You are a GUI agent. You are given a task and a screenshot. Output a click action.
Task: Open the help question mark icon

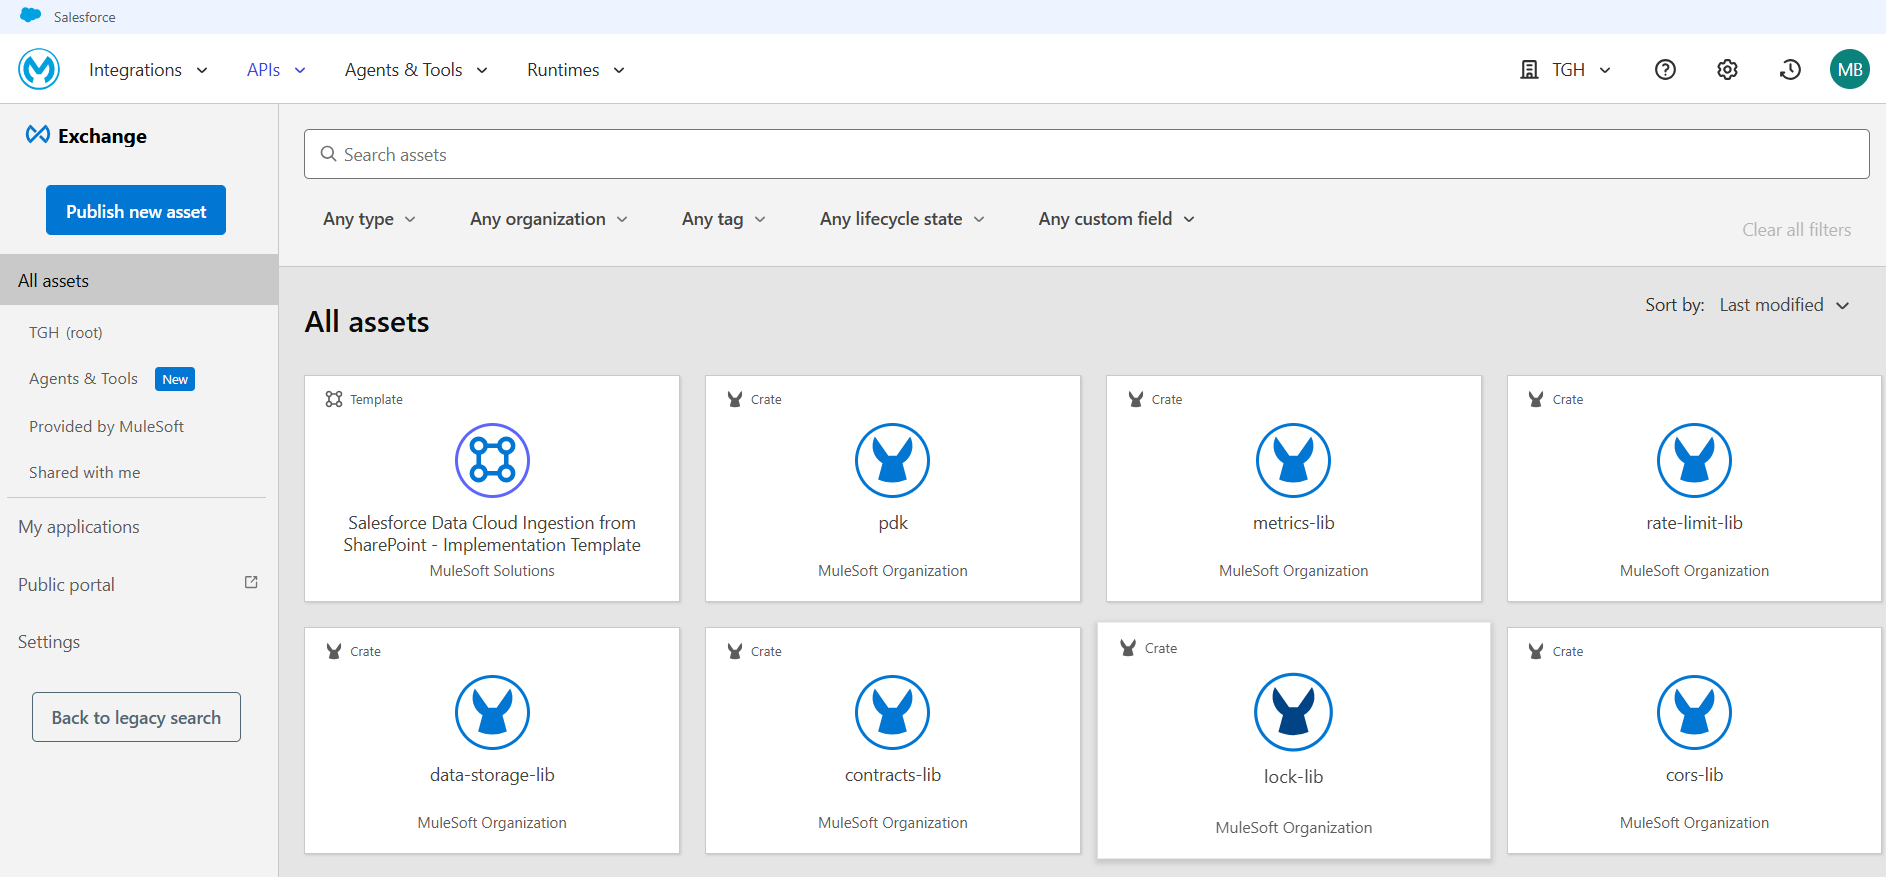[x=1665, y=69]
